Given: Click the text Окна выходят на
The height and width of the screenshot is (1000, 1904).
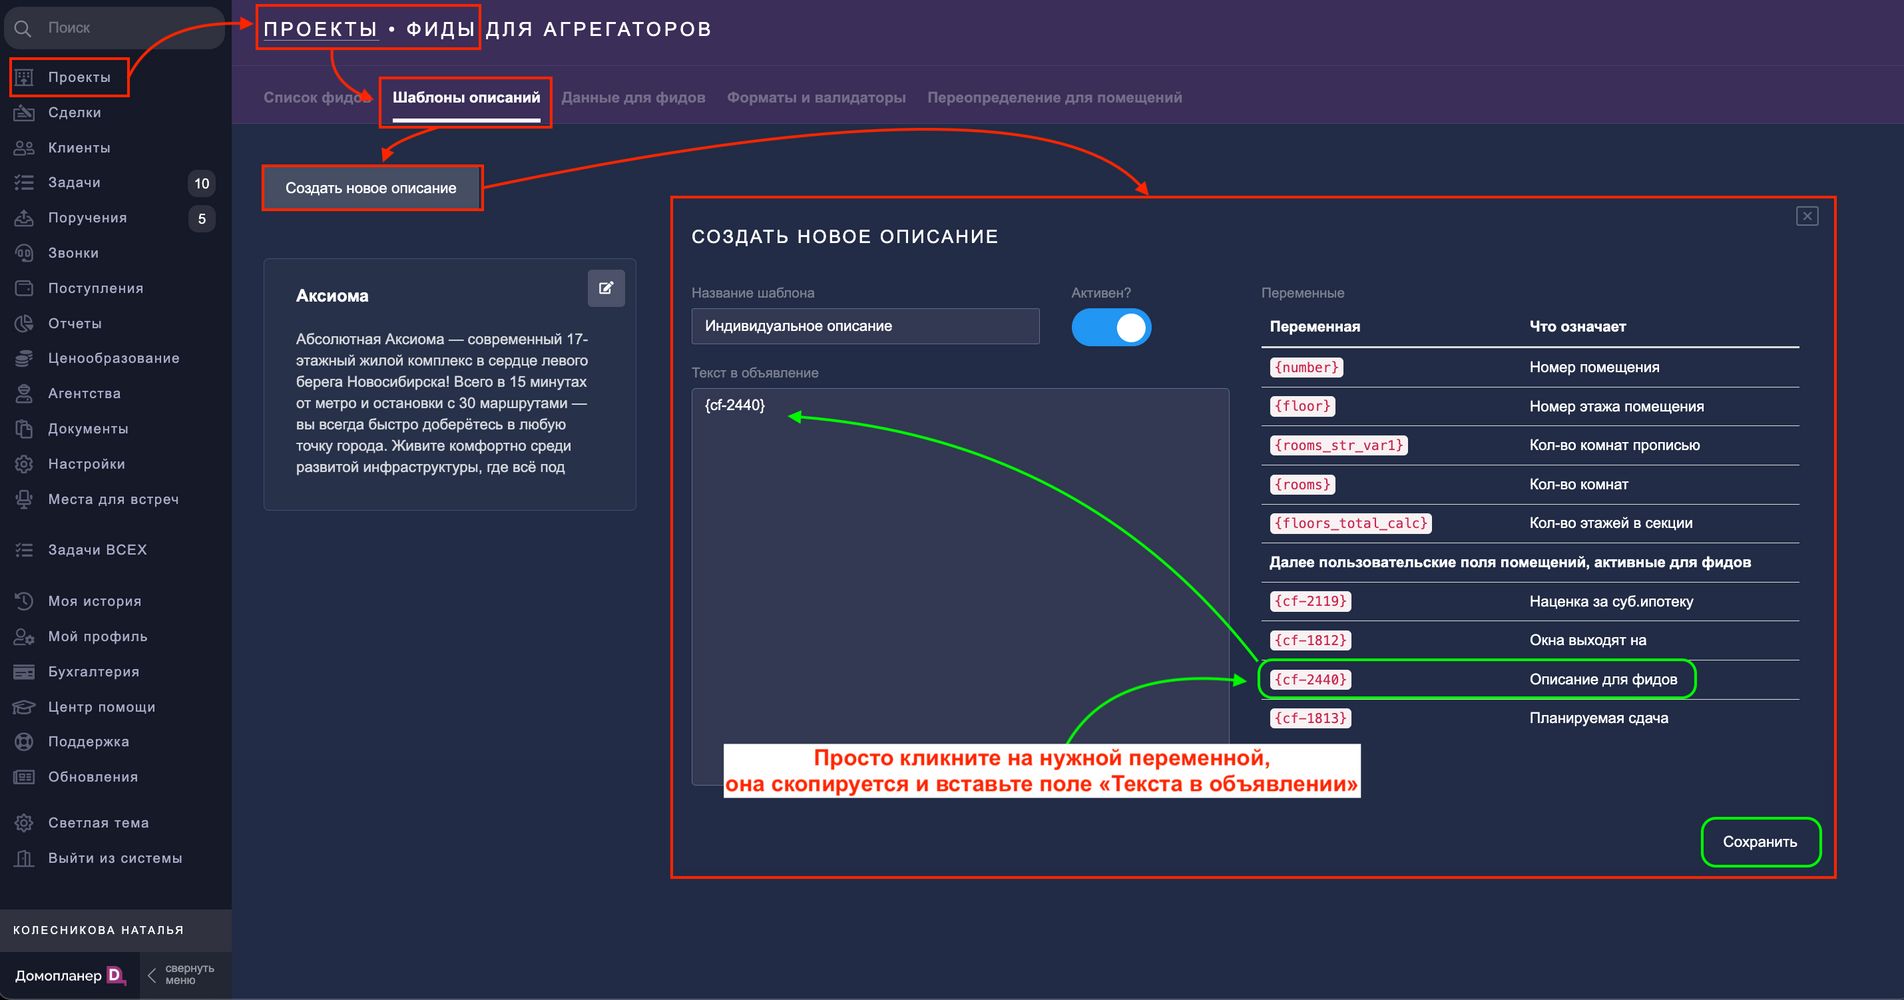Looking at the screenshot, I should [x=1587, y=640].
